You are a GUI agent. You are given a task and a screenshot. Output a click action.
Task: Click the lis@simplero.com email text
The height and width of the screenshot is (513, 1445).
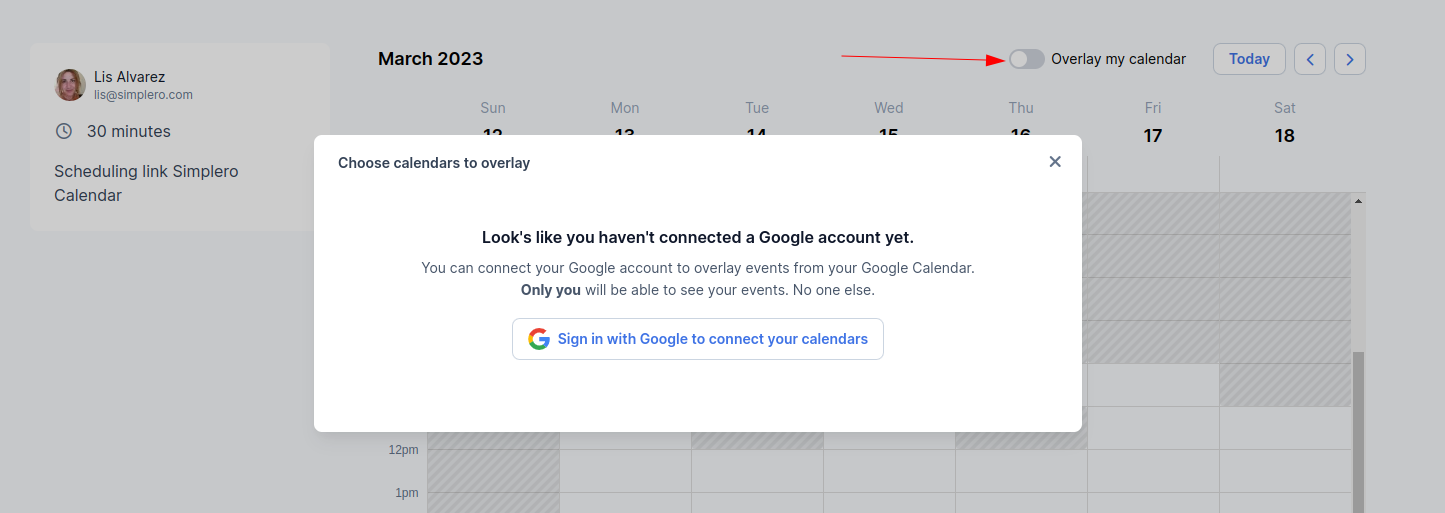pyautogui.click(x=143, y=95)
